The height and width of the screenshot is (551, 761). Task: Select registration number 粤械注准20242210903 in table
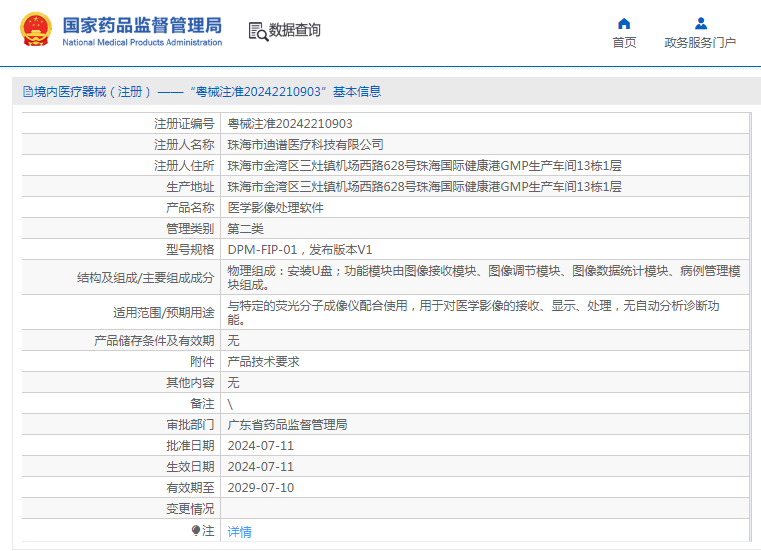tap(290, 124)
